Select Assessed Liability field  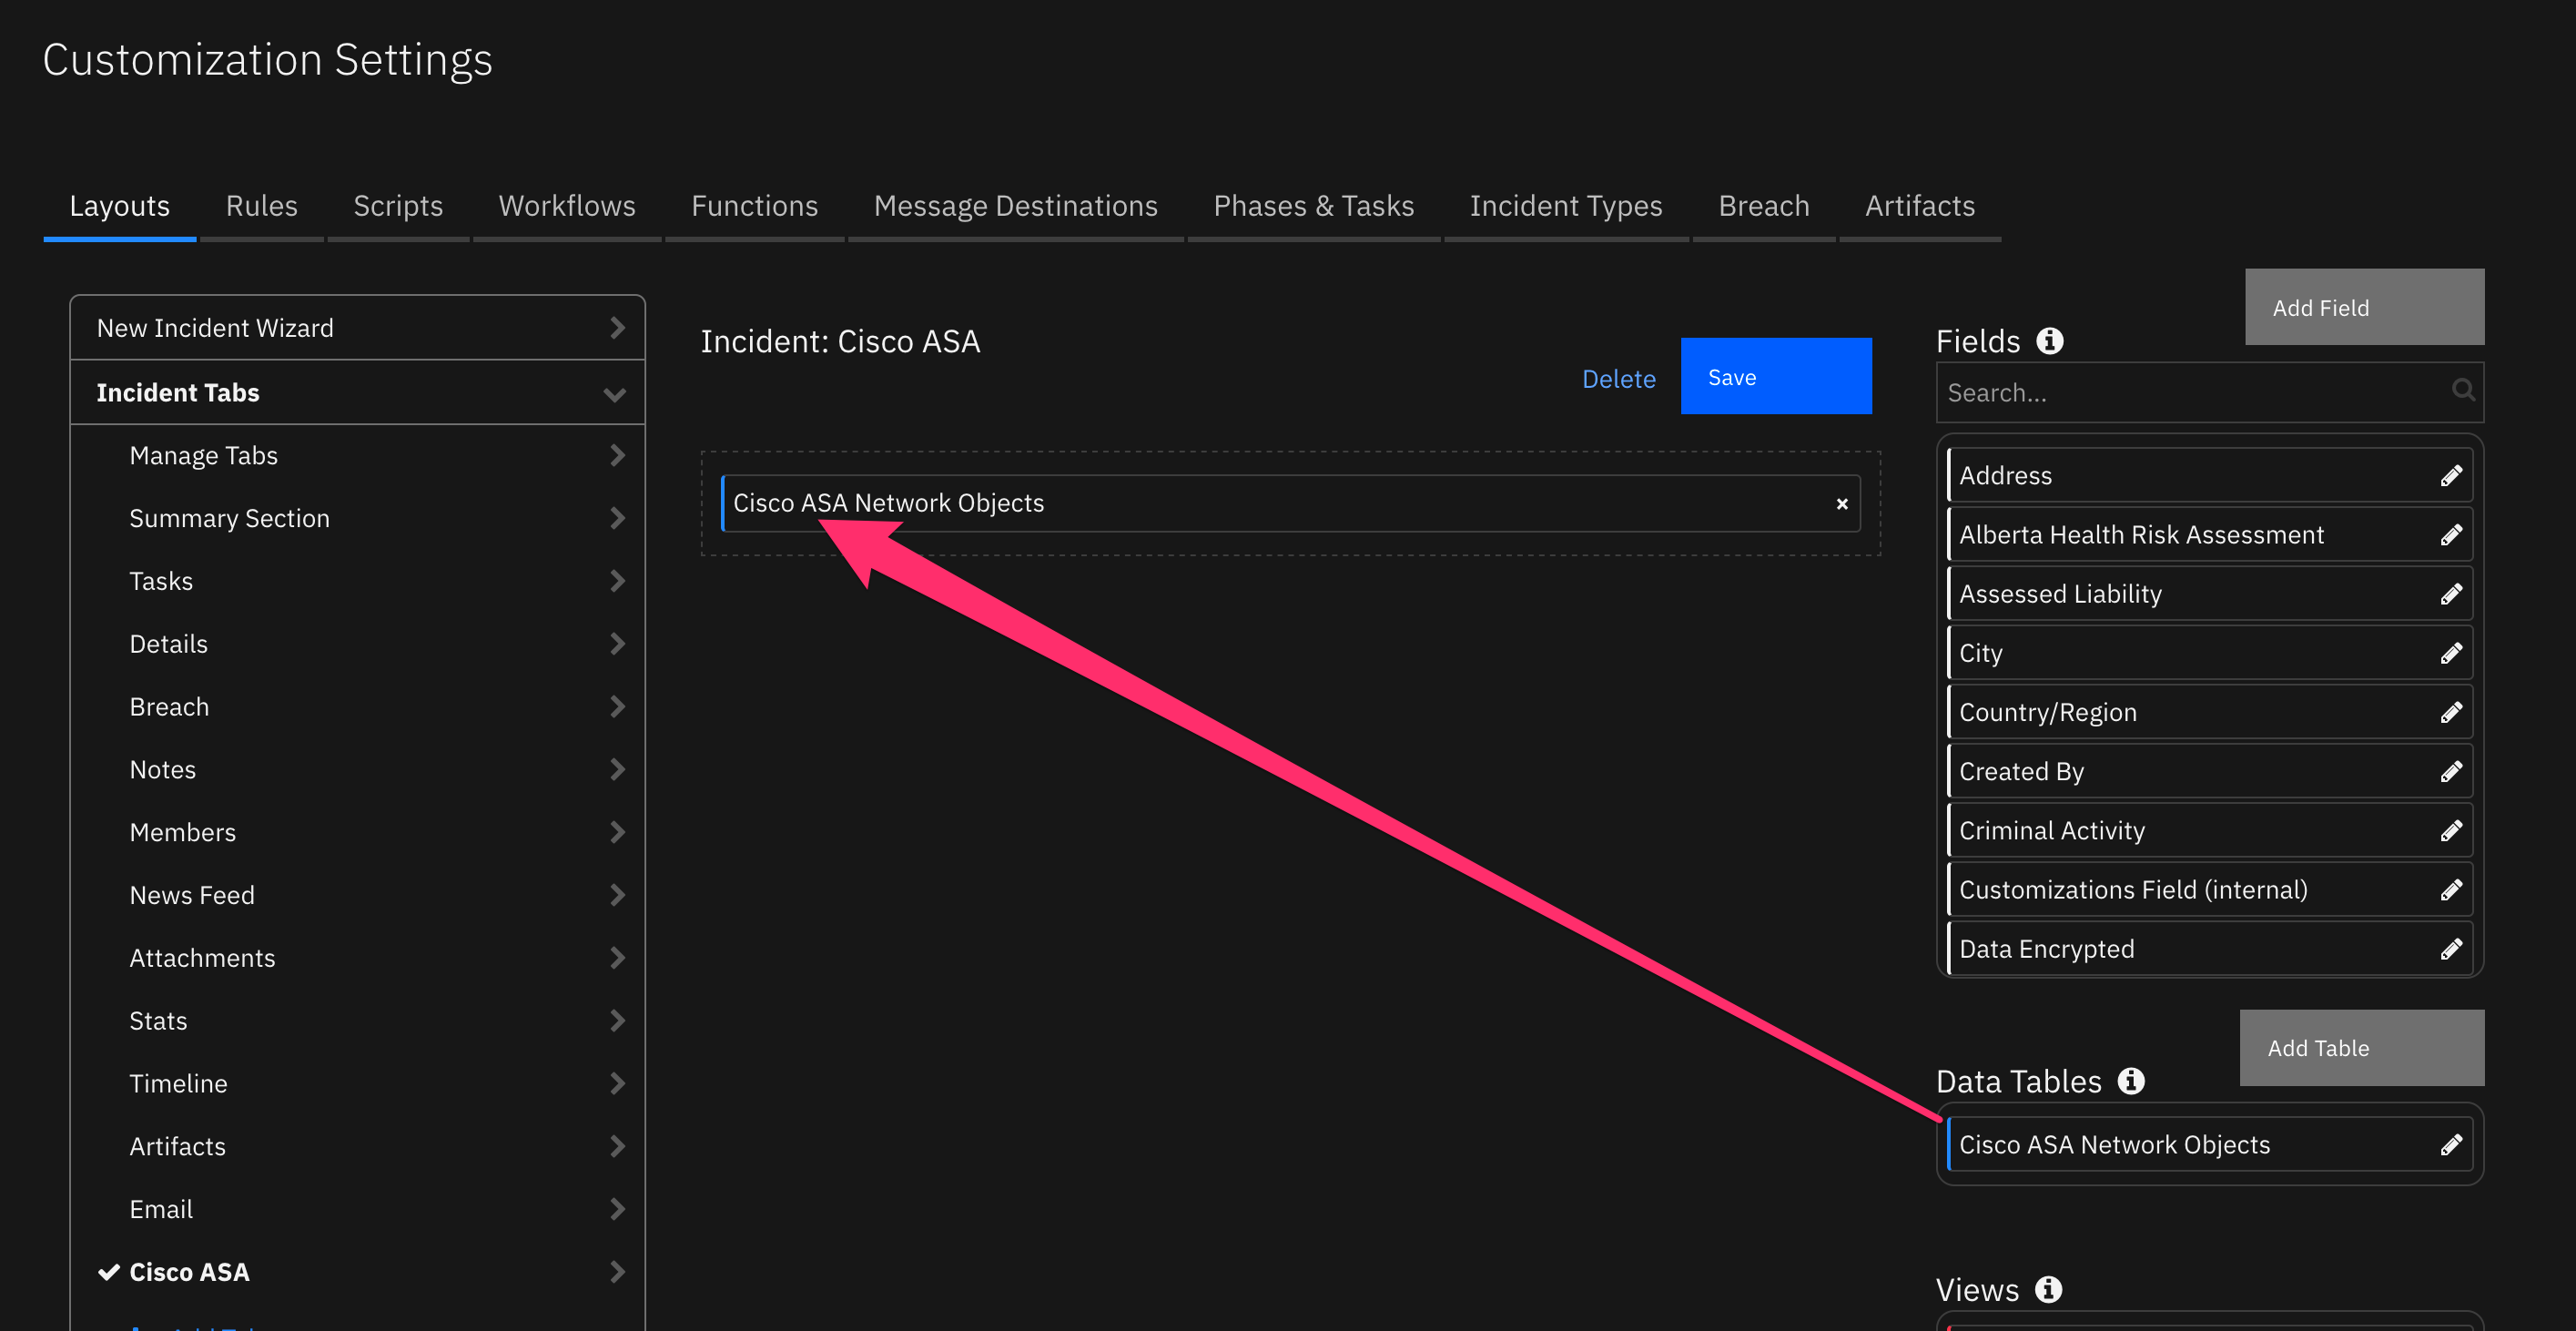tap(2209, 594)
